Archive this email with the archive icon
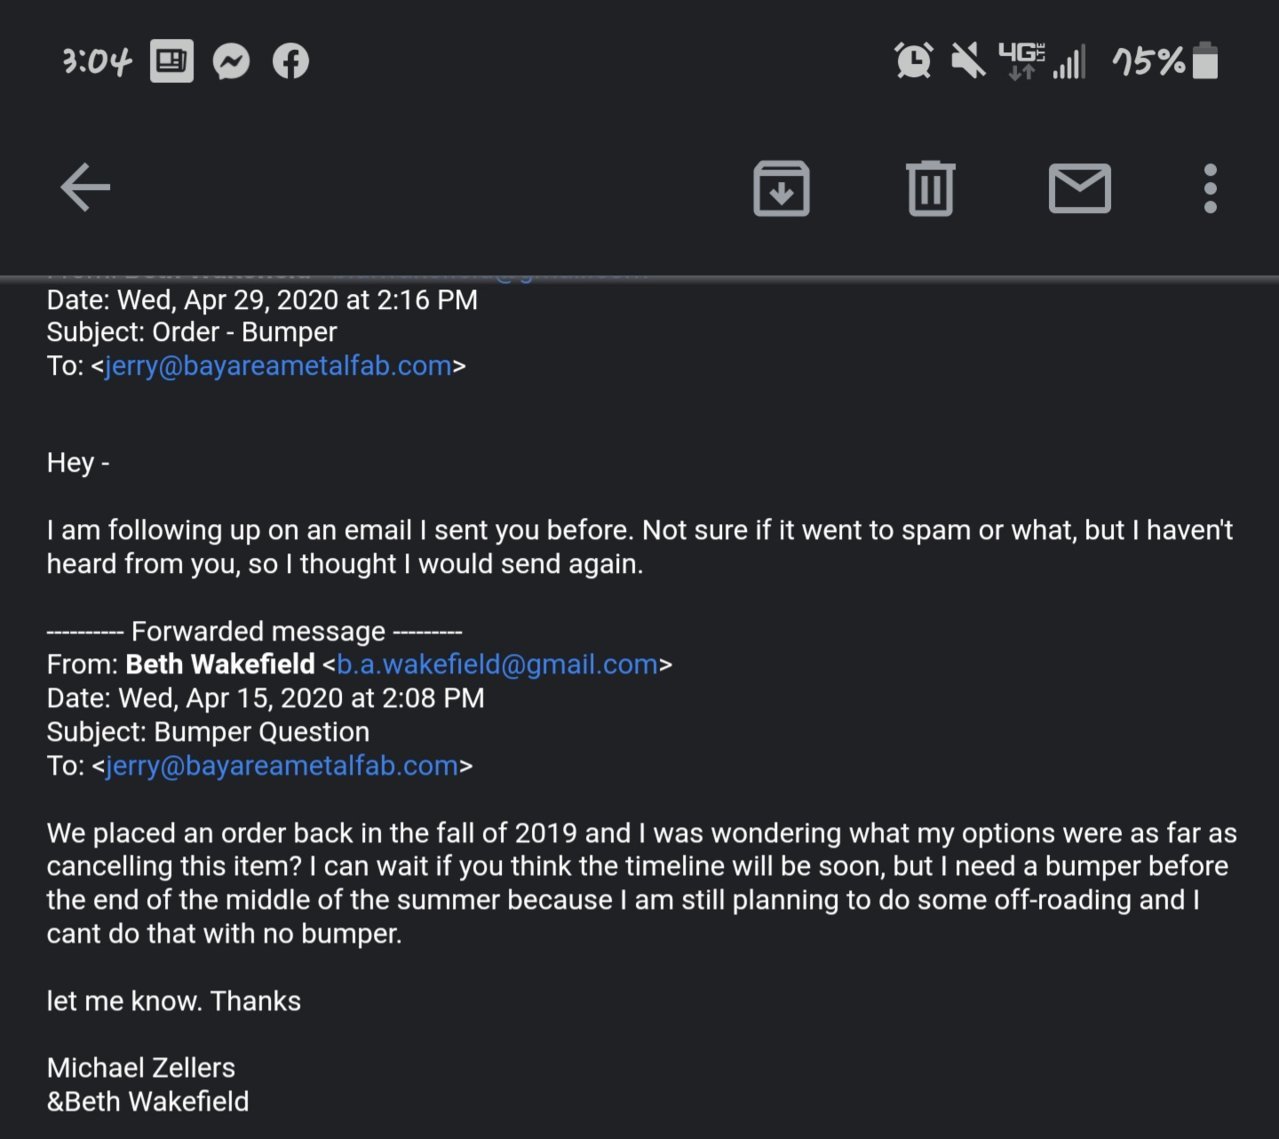The image size is (1279, 1139). pyautogui.click(x=781, y=188)
